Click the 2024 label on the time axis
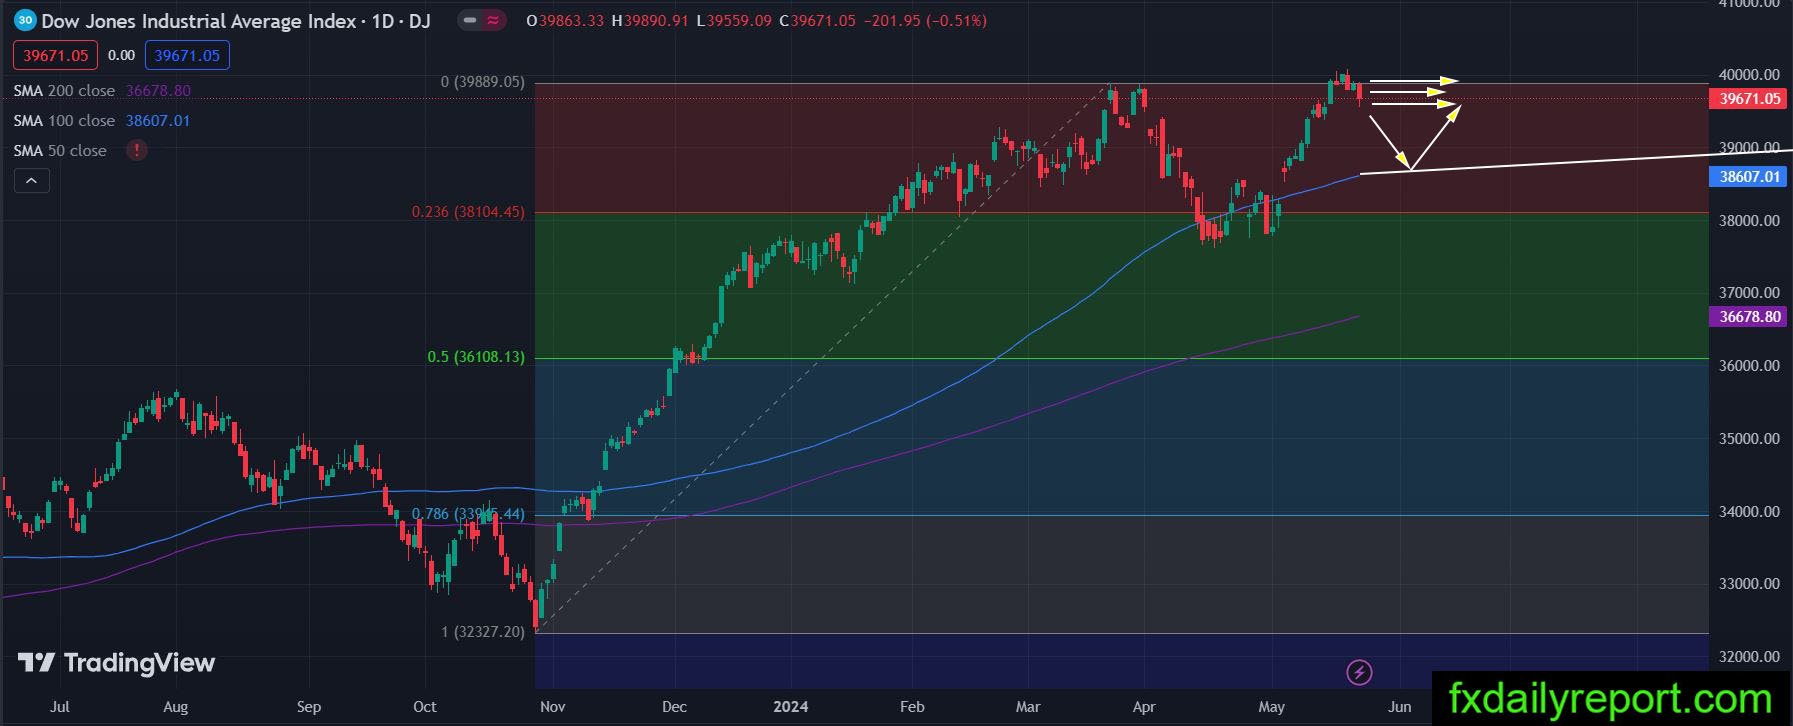This screenshot has width=1793, height=726. pyautogui.click(x=791, y=707)
